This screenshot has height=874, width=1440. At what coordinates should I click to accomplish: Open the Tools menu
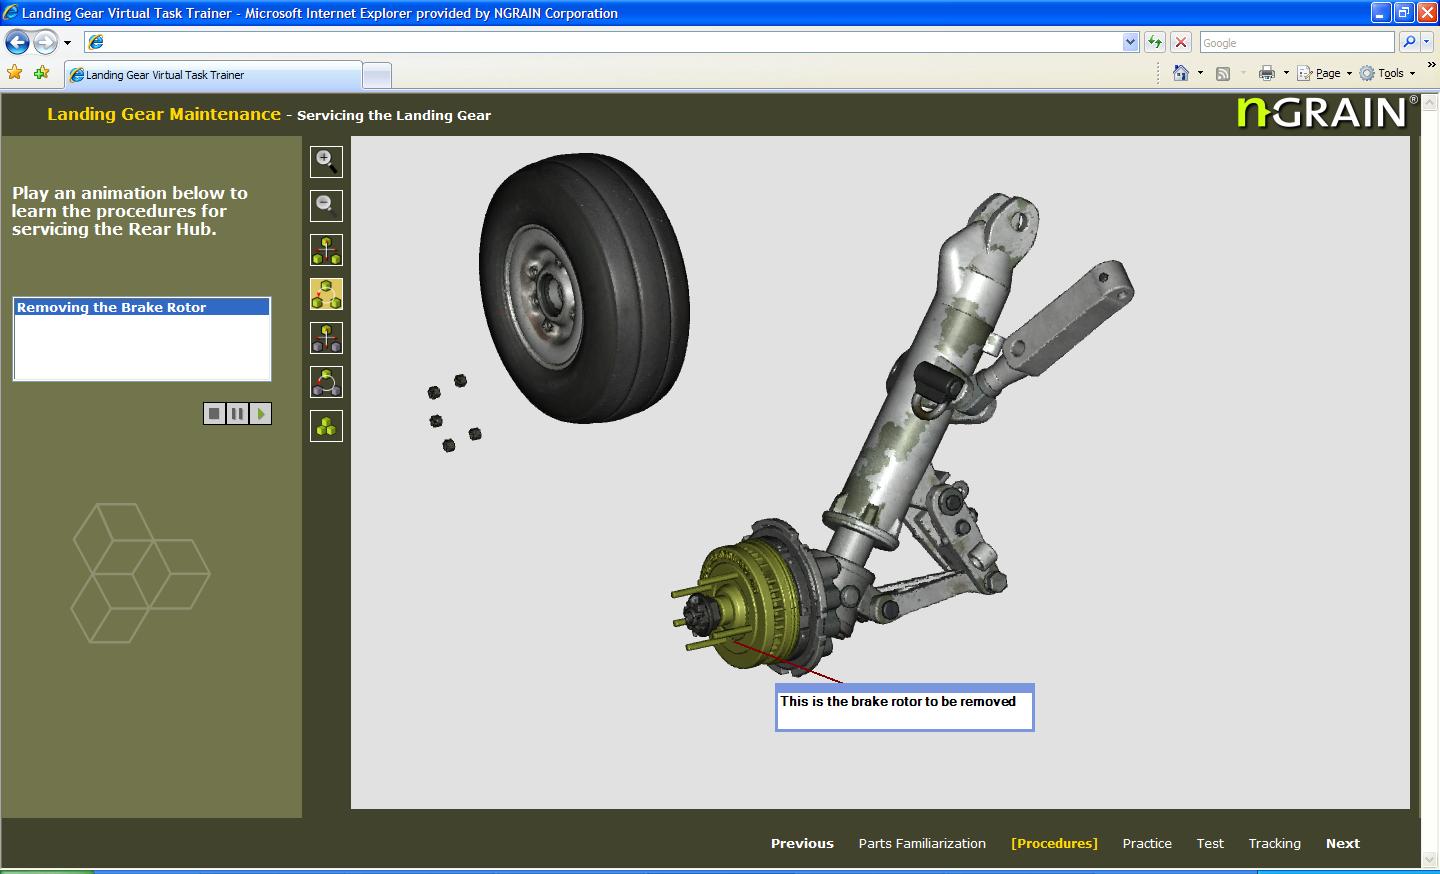(x=1387, y=73)
